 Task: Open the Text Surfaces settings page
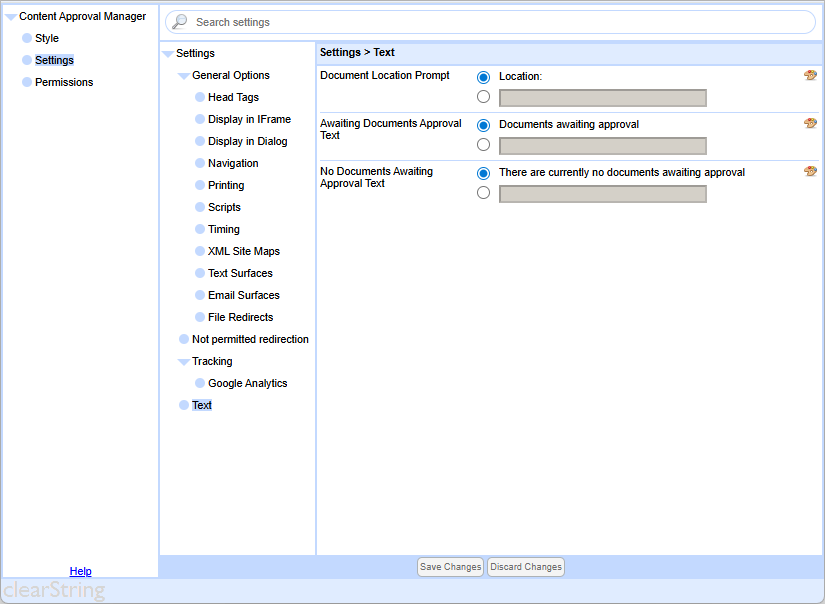pos(240,274)
